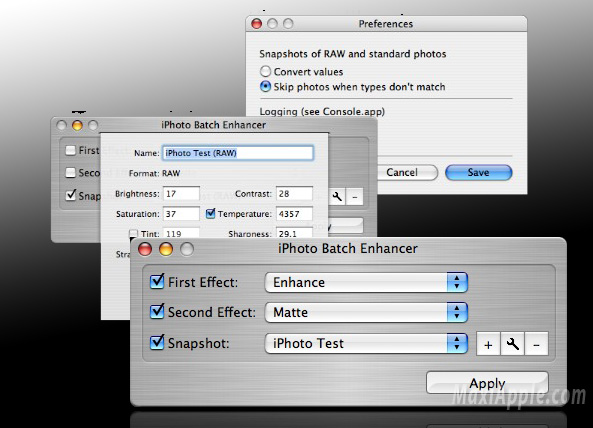This screenshot has height=428, width=593.
Task: Click the Temperature field showing 4357
Action: (294, 214)
